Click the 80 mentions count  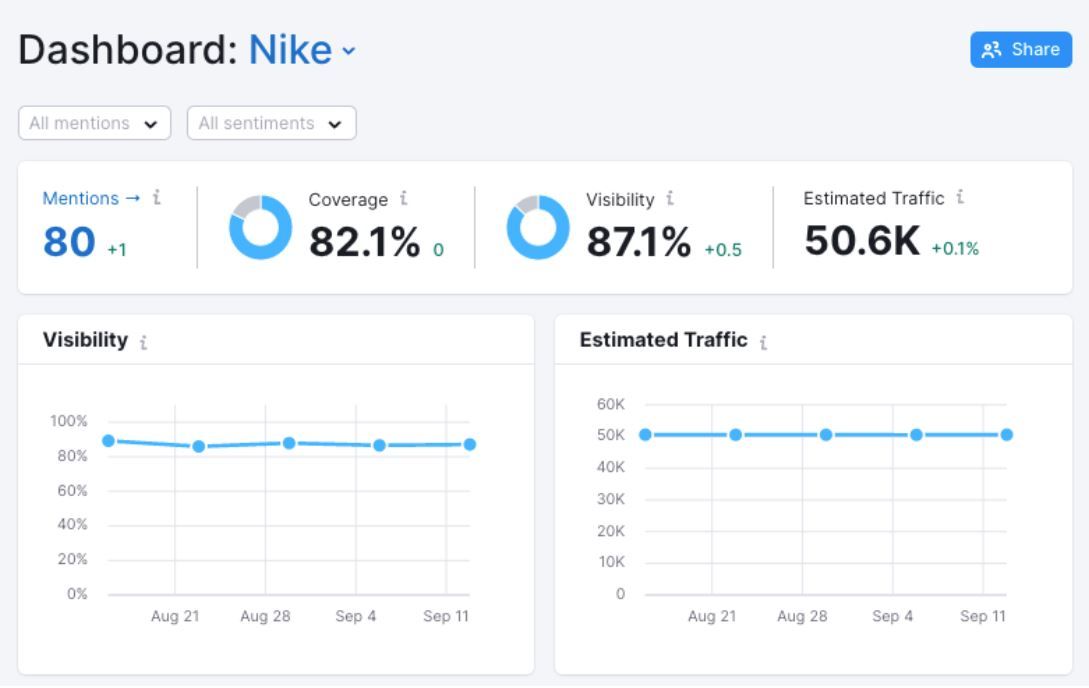(69, 242)
